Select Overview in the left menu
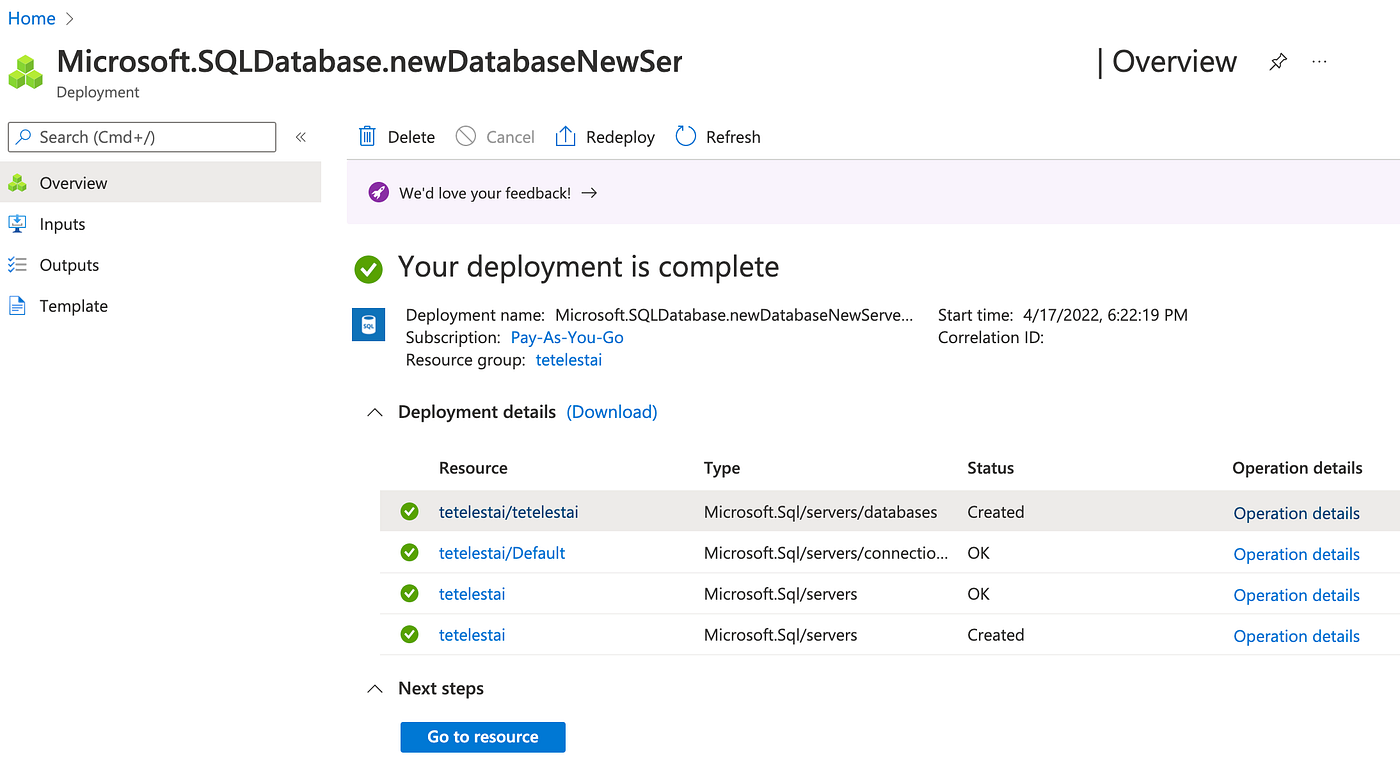 pos(73,182)
